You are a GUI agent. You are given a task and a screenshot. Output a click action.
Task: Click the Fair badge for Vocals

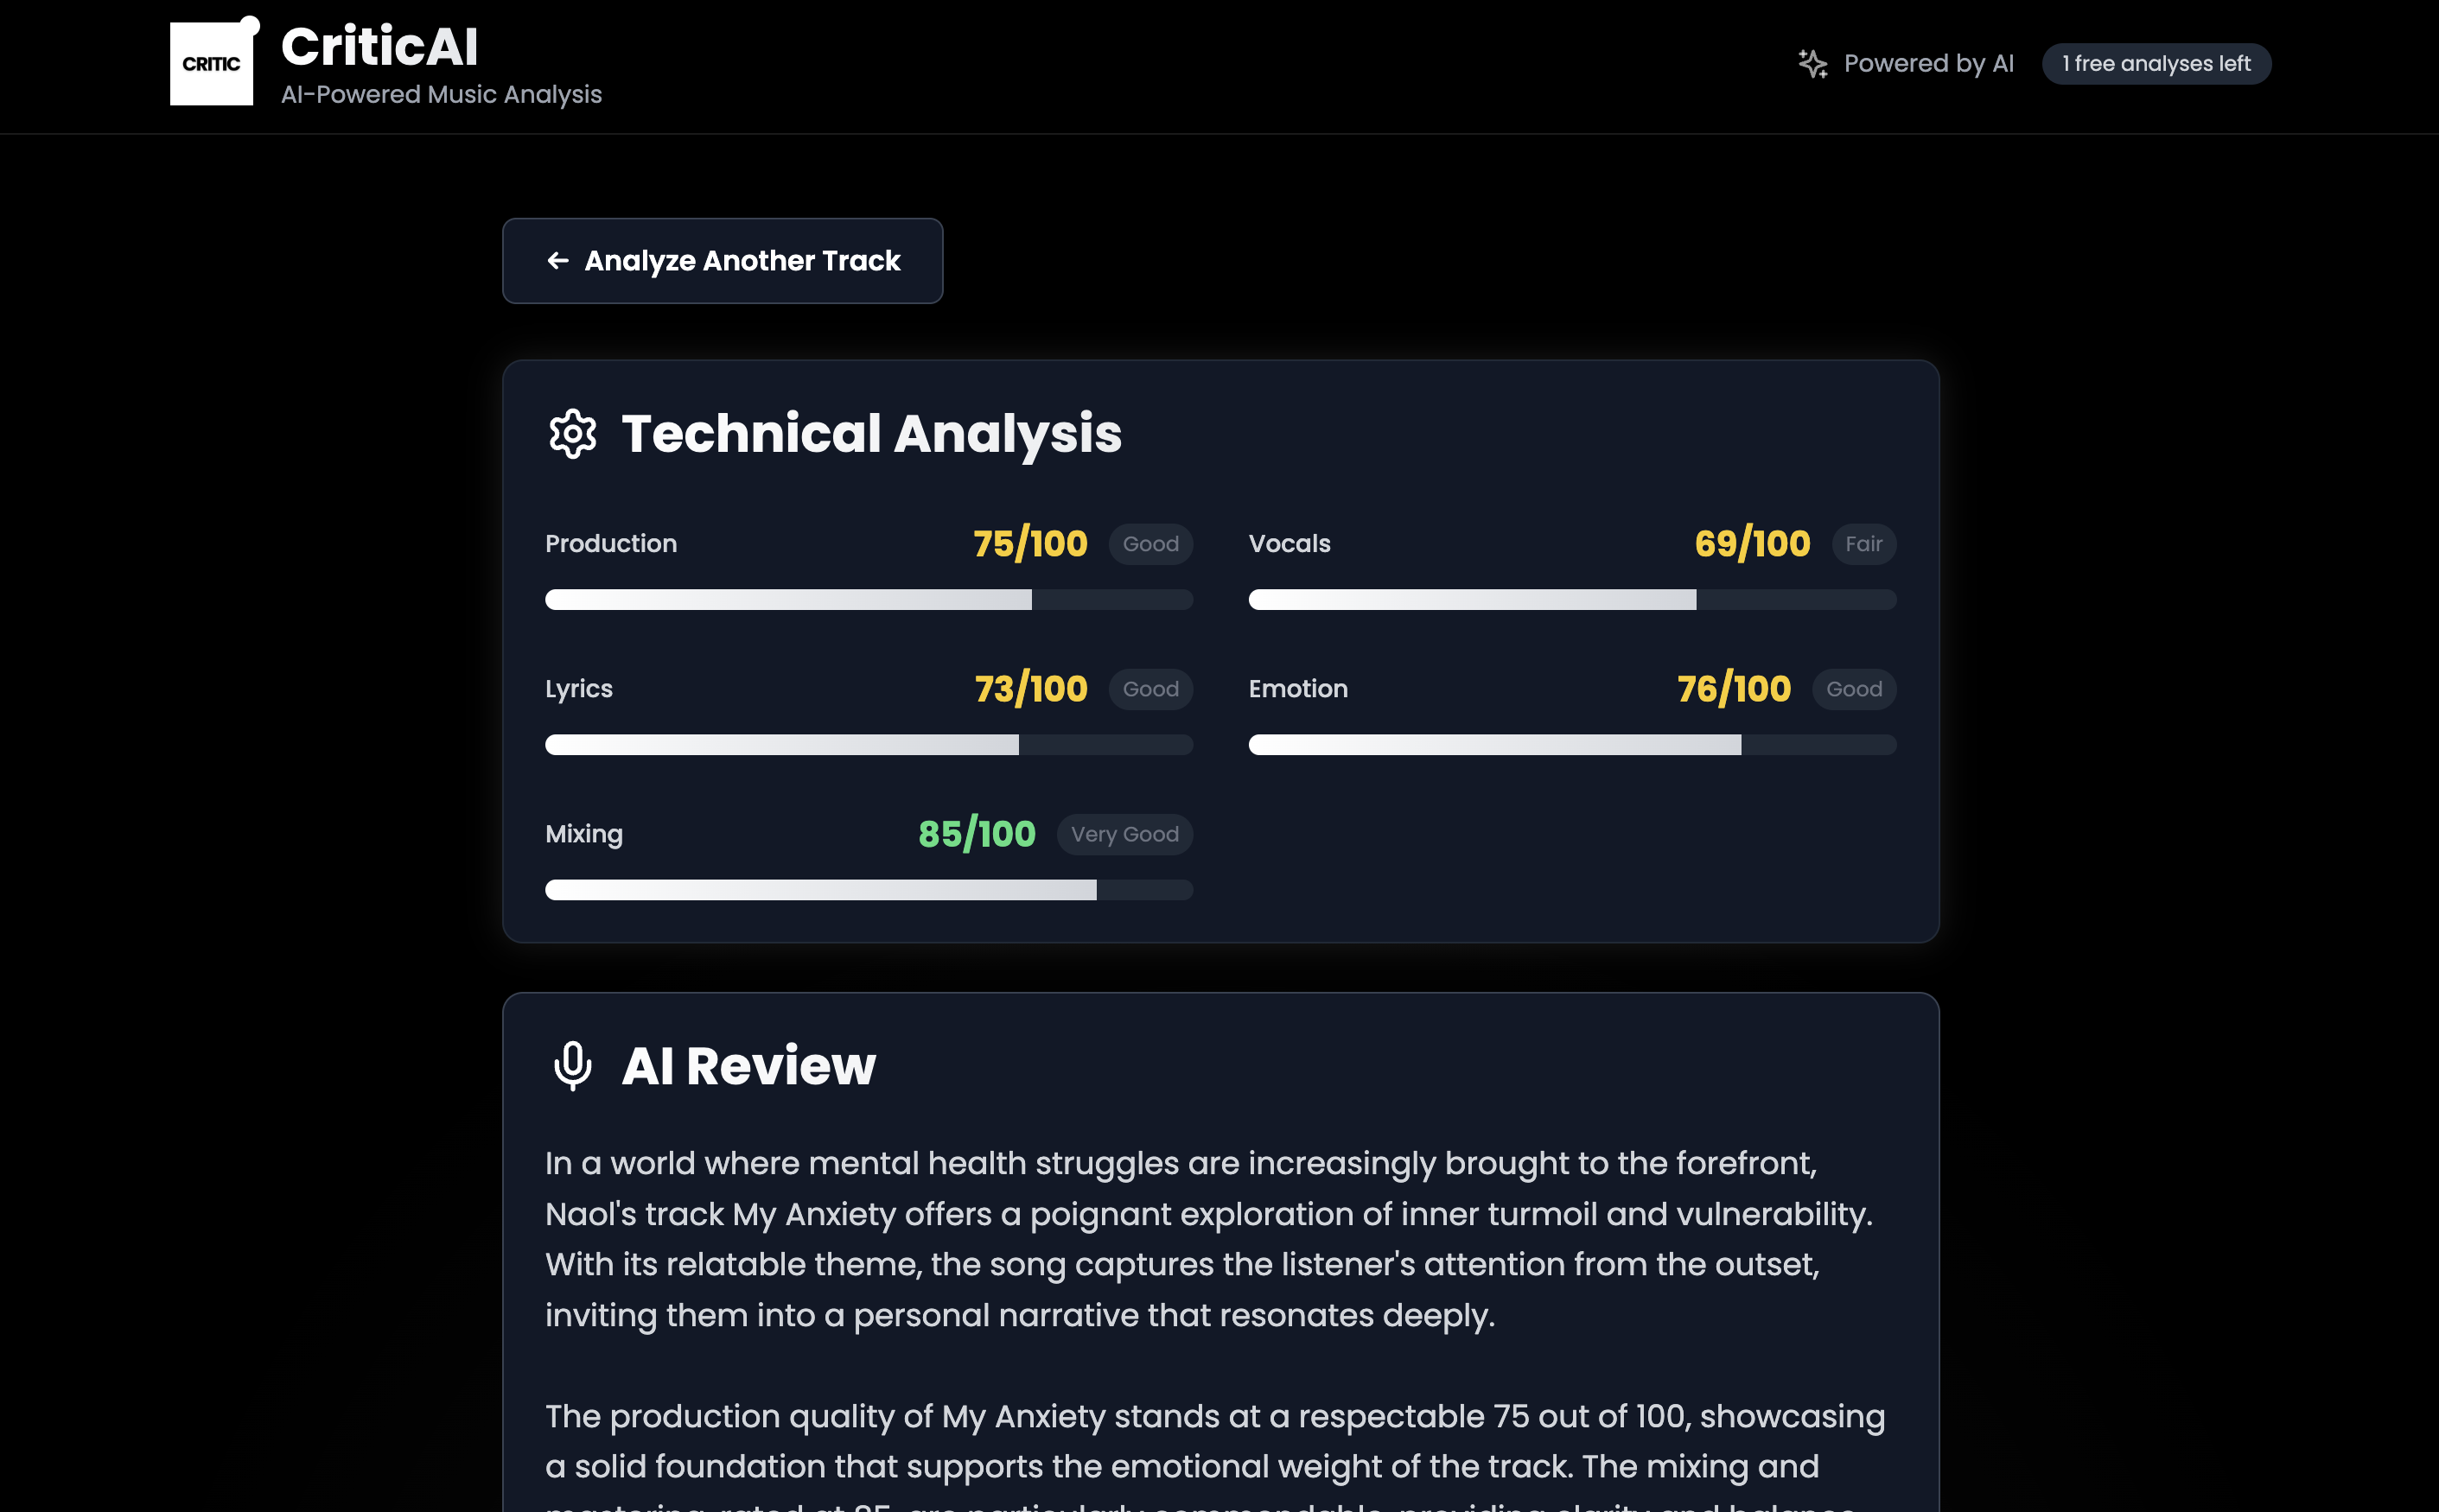tap(1864, 544)
